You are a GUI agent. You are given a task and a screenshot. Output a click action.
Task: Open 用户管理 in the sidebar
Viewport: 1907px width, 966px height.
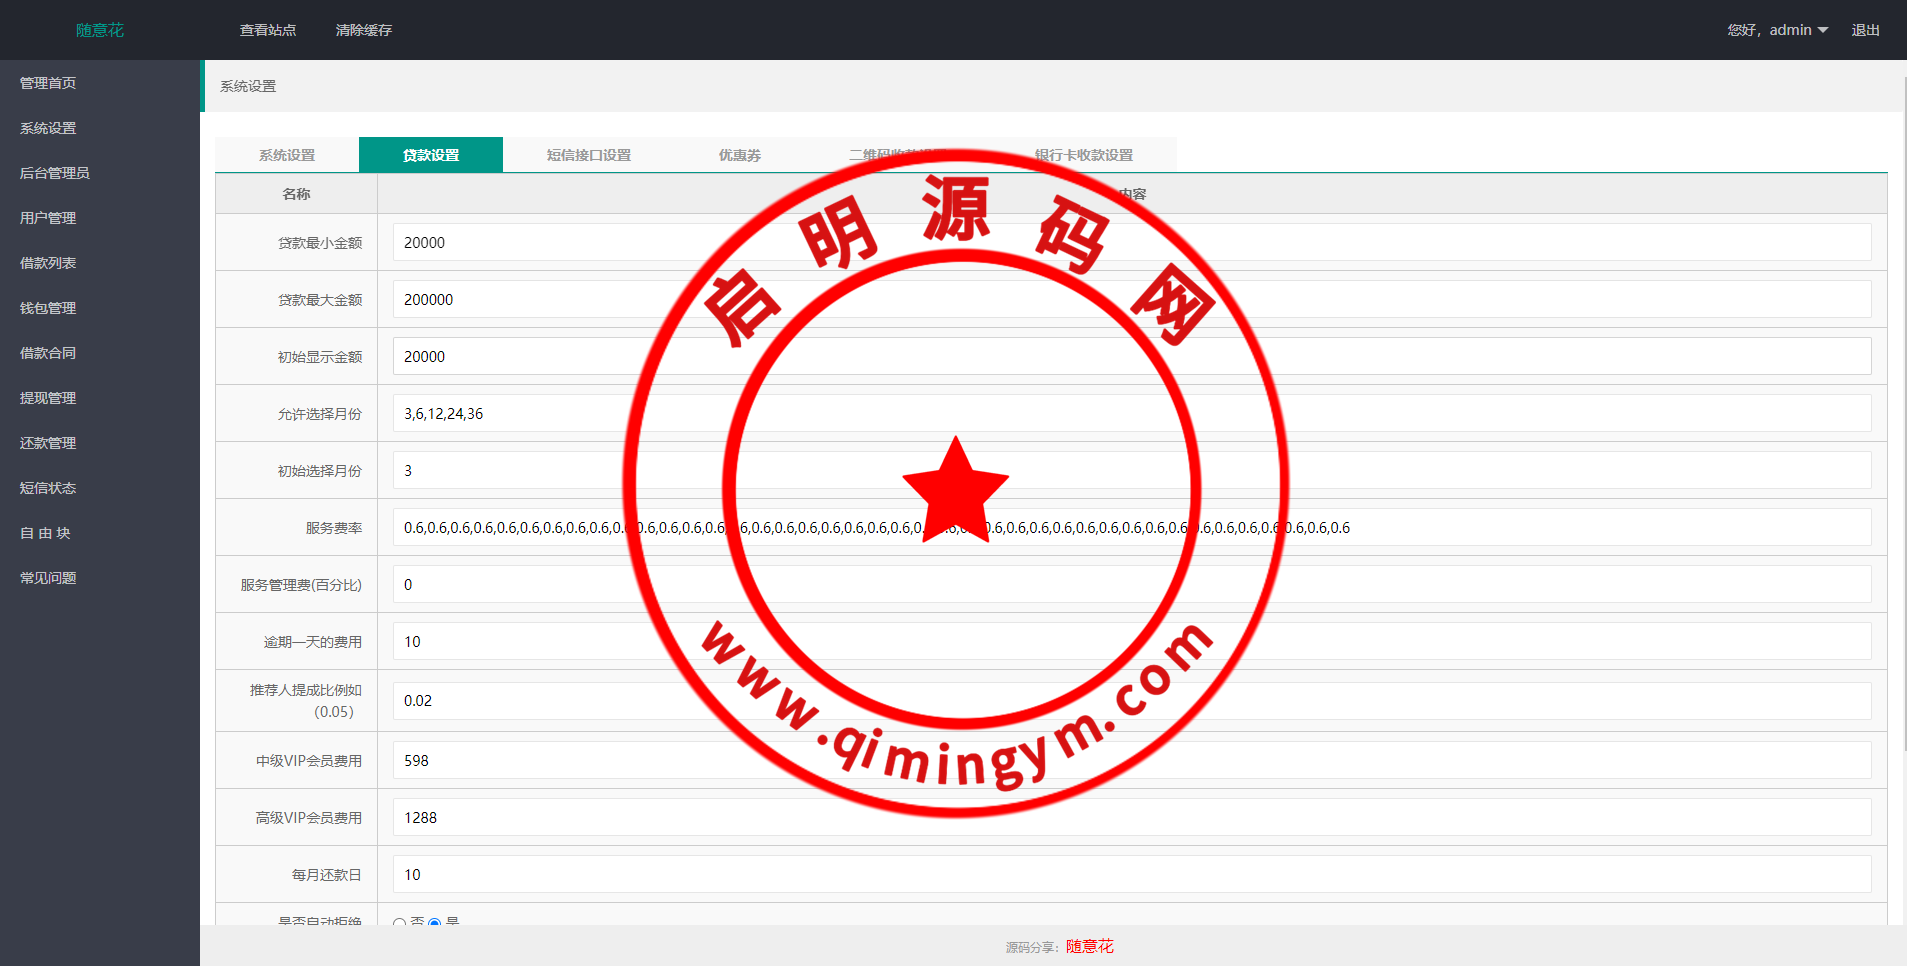[48, 218]
